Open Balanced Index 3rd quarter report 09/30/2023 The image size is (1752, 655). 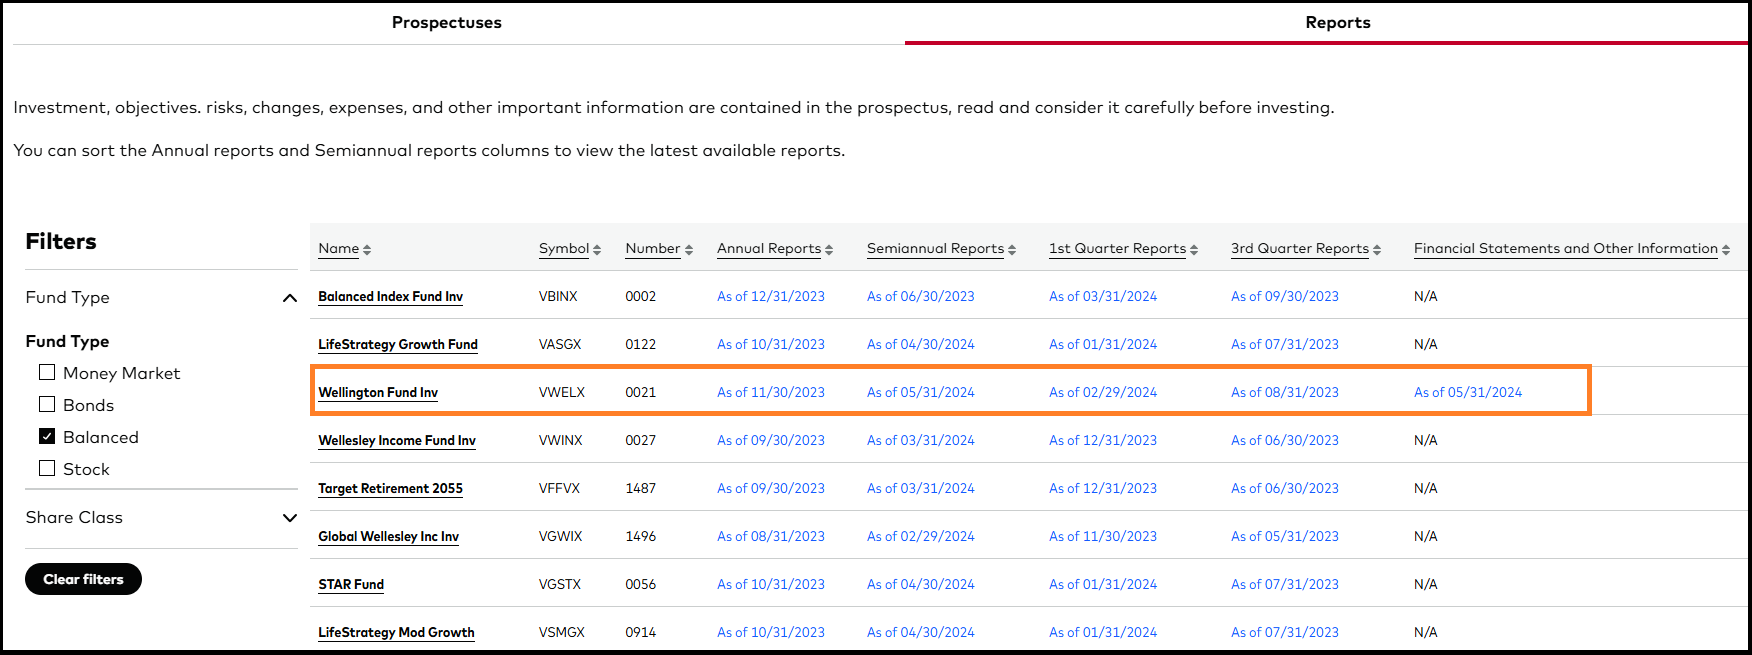click(x=1285, y=297)
